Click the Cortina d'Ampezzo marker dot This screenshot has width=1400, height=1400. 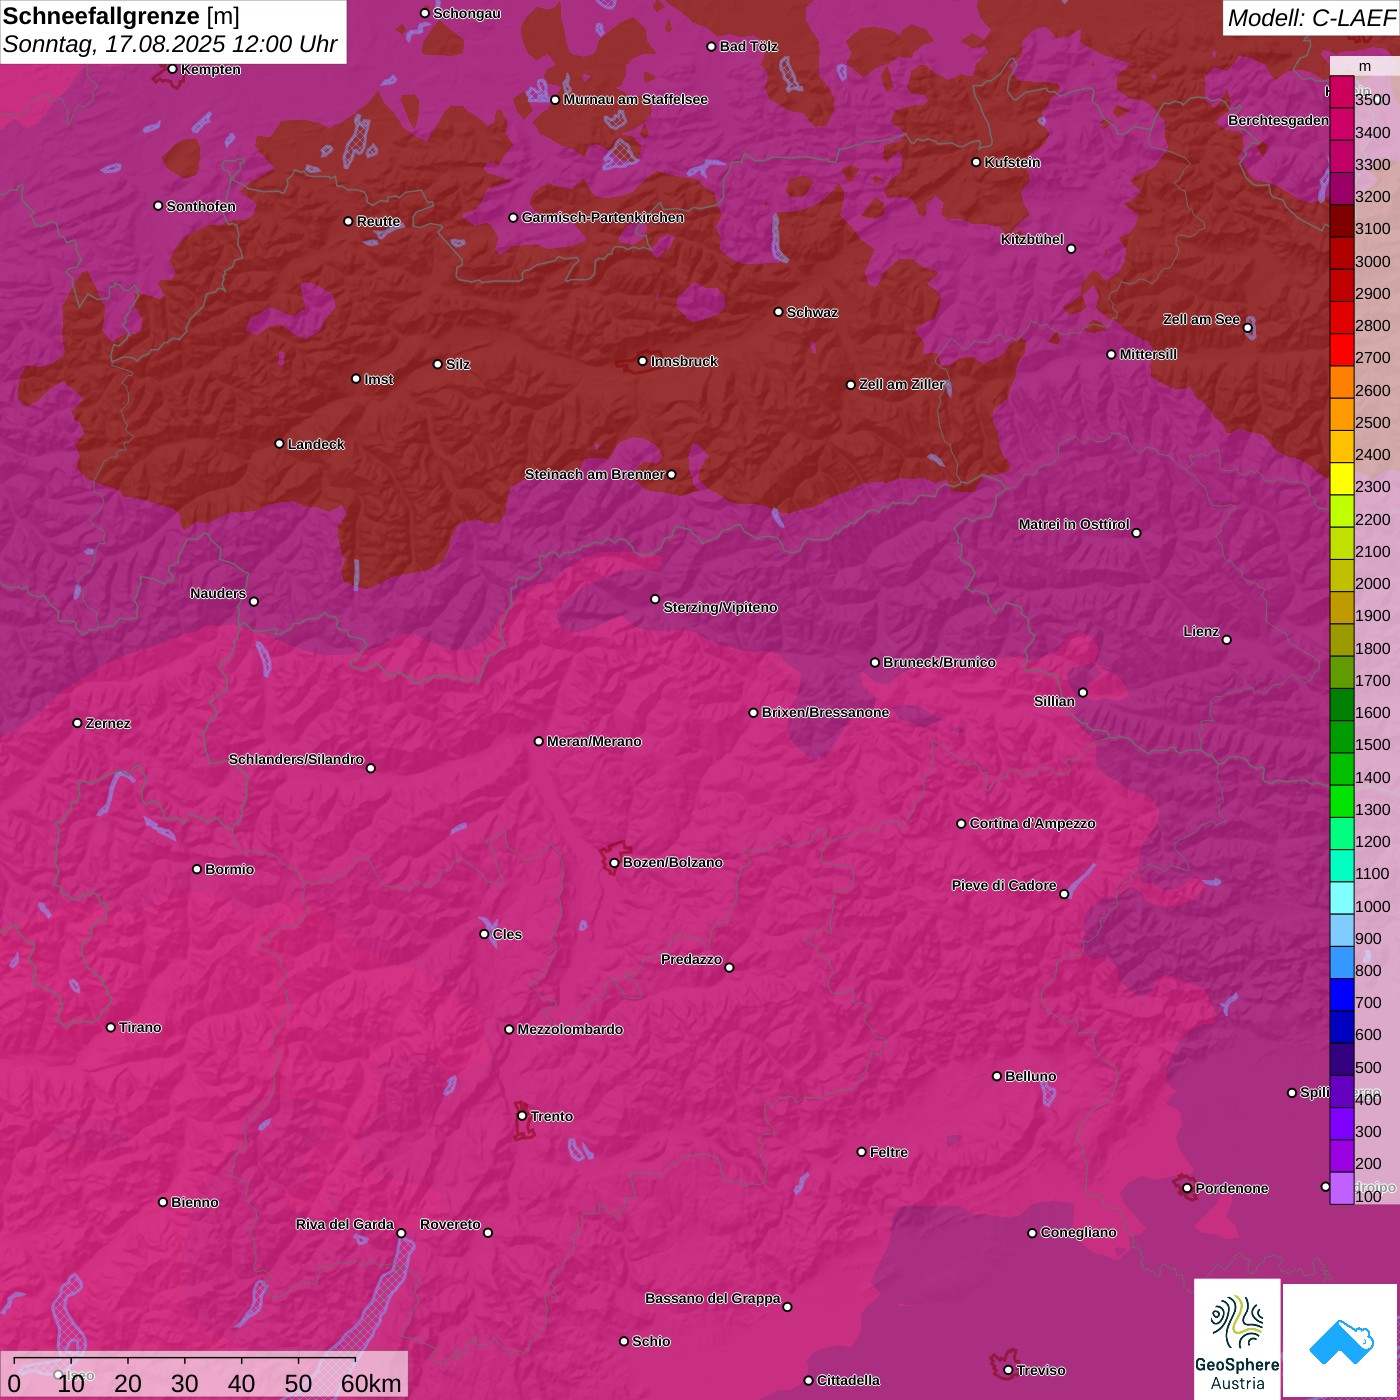point(961,824)
